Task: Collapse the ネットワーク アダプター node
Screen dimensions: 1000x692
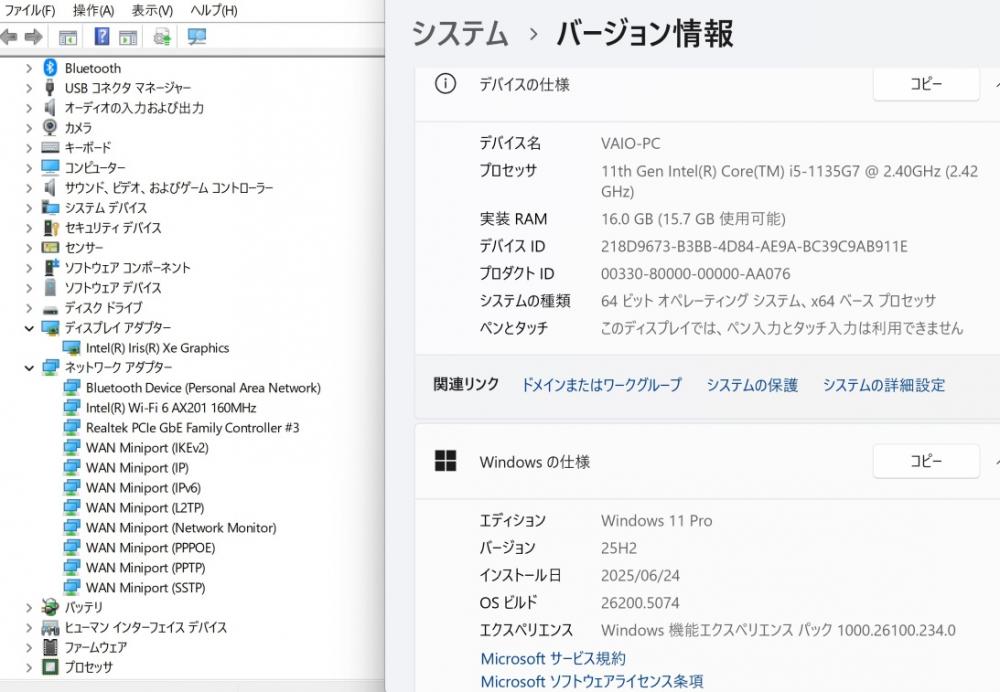Action: pos(29,367)
